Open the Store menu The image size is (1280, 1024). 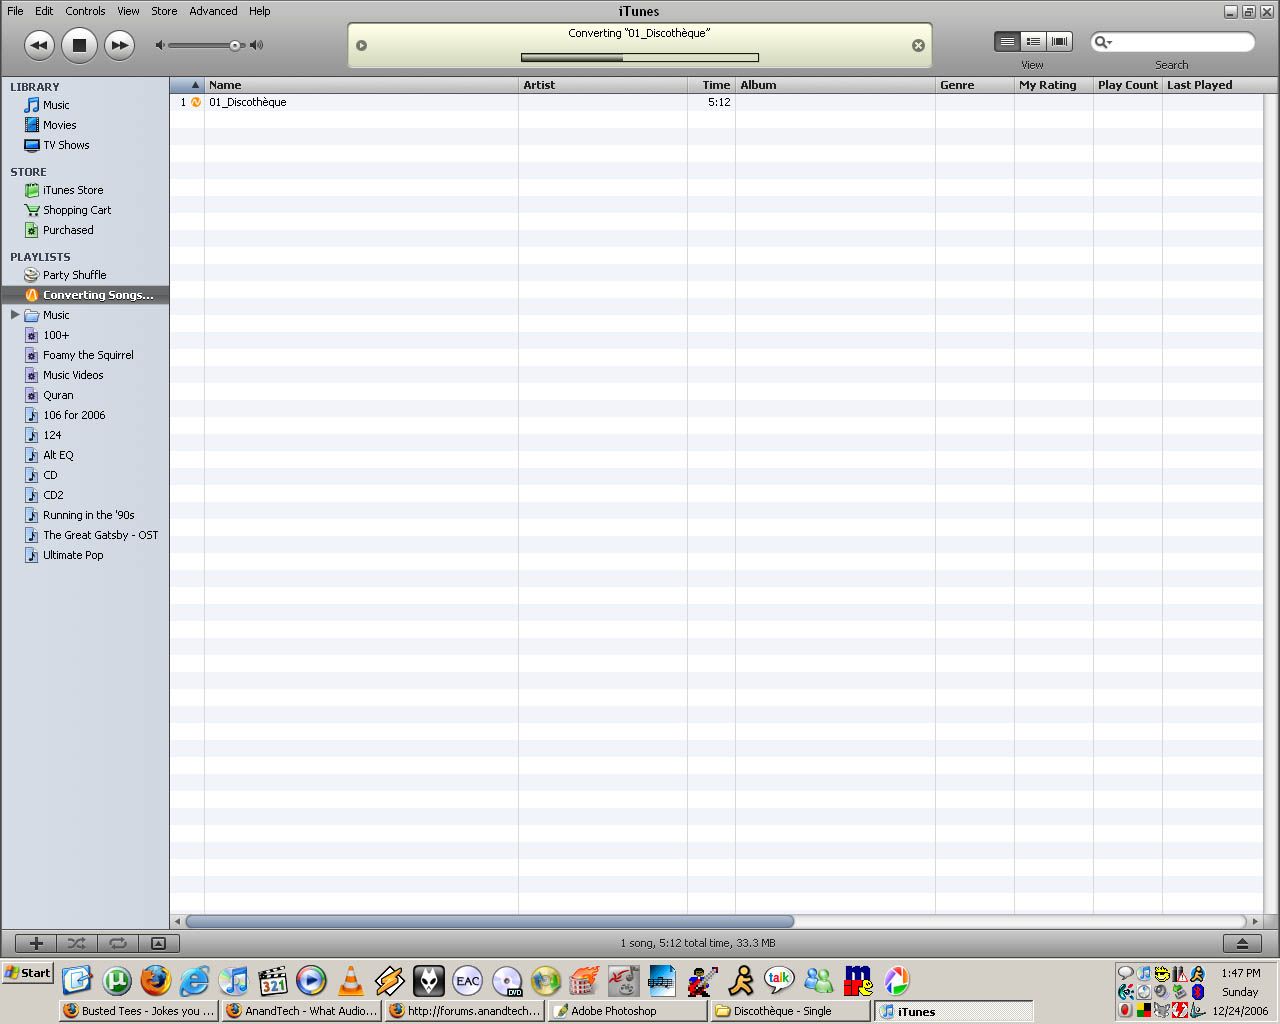(x=164, y=11)
